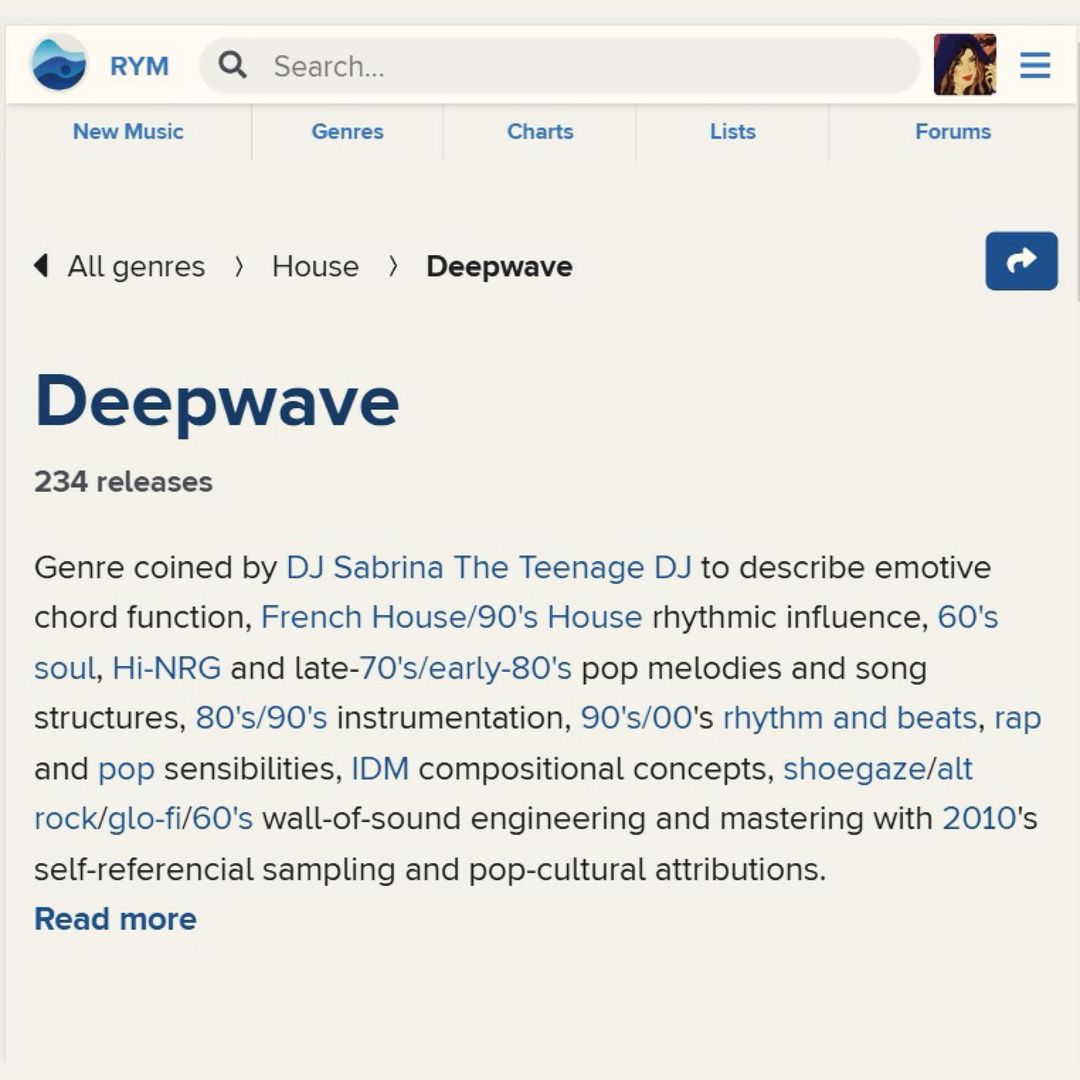
Task: Follow the French House/90's House link
Action: pyautogui.click(x=451, y=618)
